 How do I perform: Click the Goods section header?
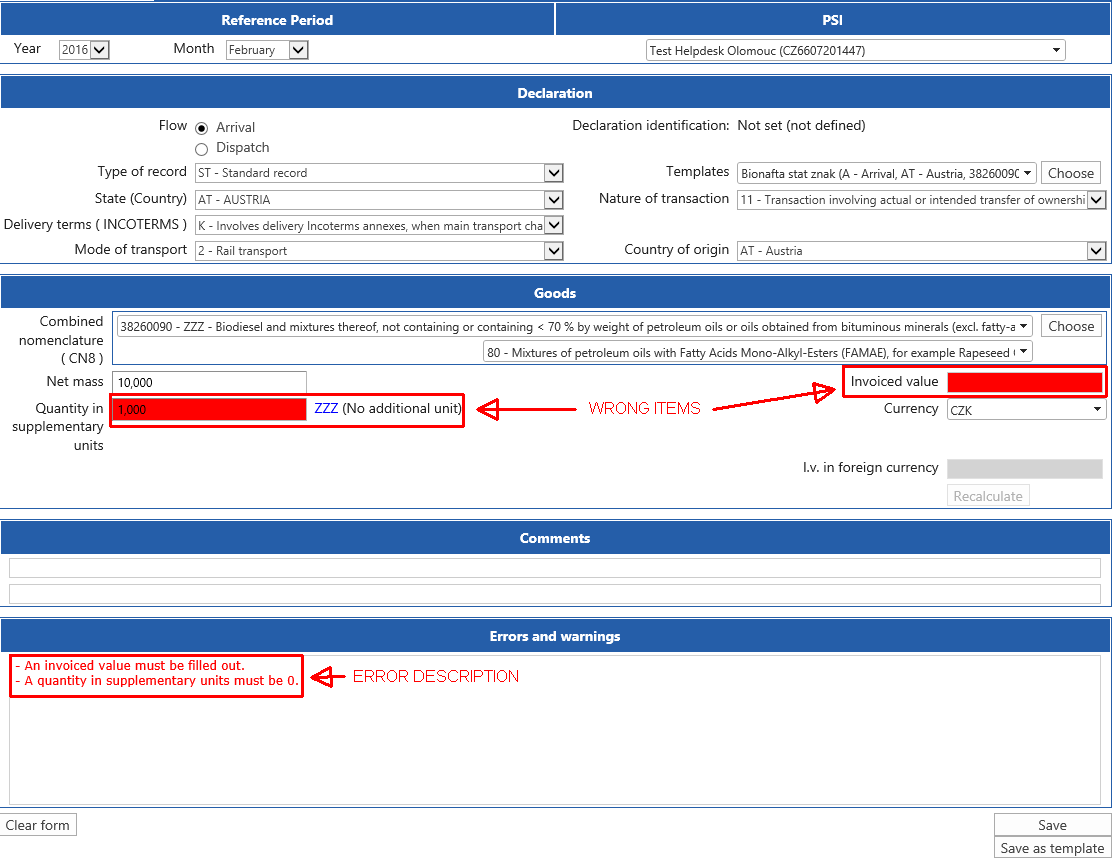pyautogui.click(x=555, y=293)
